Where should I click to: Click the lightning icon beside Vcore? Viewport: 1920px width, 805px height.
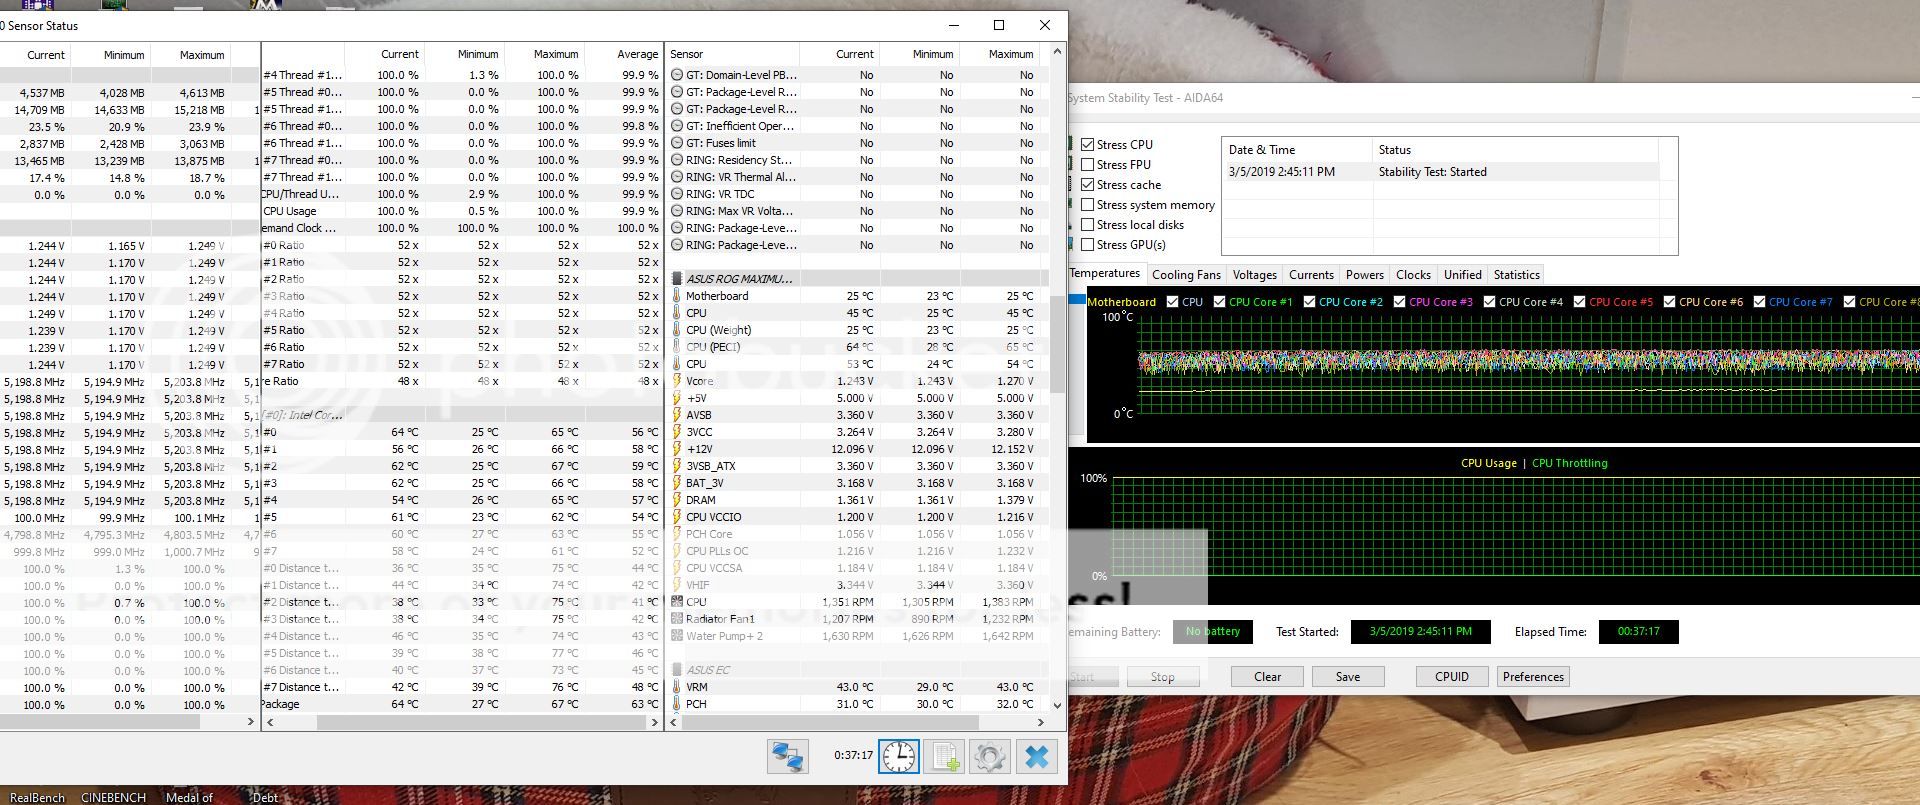click(677, 381)
